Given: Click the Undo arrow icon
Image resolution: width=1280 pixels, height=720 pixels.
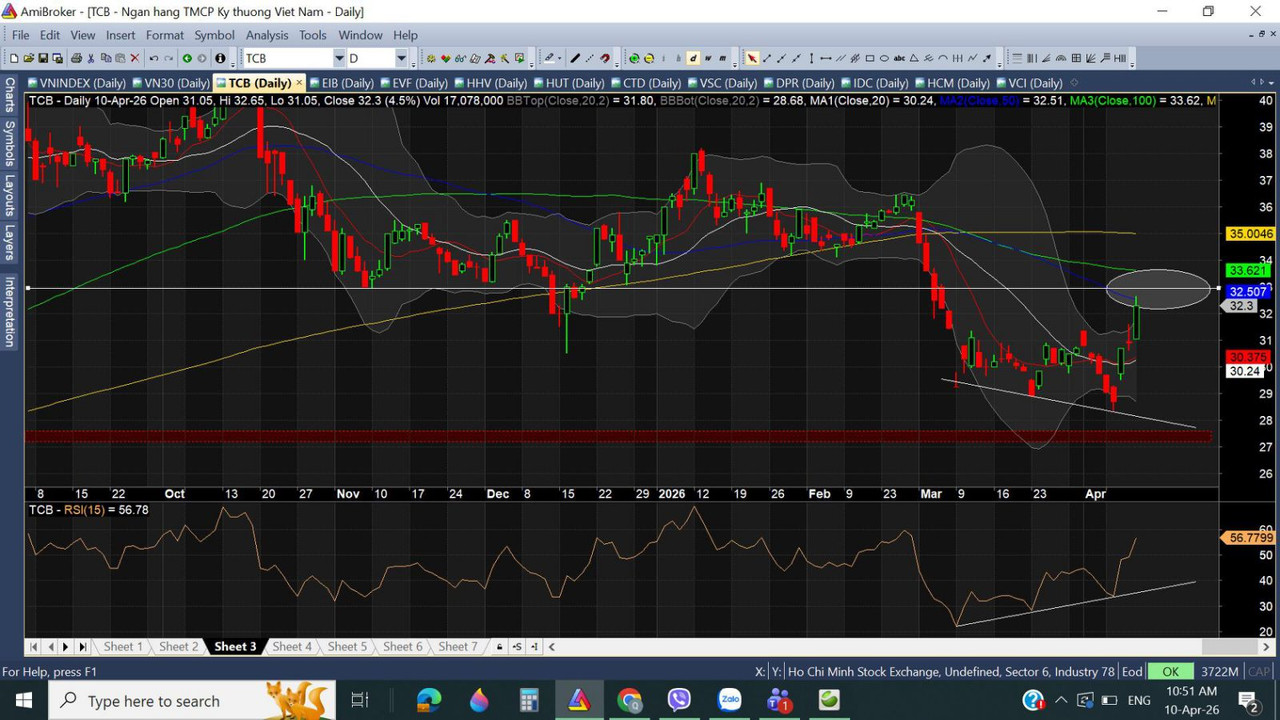Looking at the screenshot, I should pos(154,58).
